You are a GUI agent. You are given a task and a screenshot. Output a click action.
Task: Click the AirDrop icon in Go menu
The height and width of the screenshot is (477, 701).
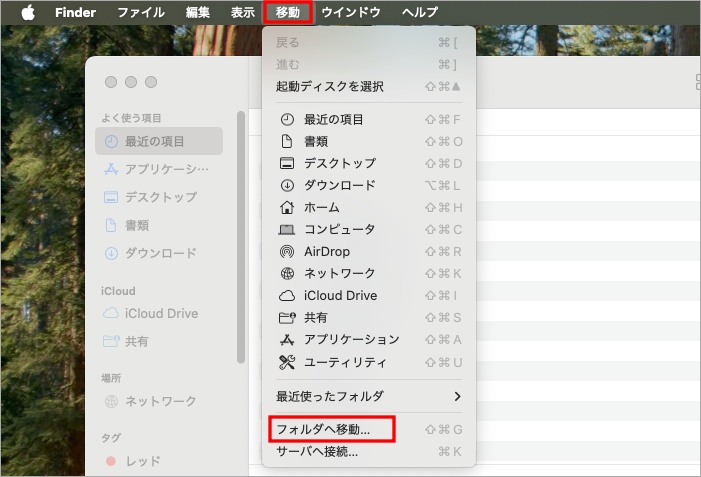pyautogui.click(x=287, y=251)
